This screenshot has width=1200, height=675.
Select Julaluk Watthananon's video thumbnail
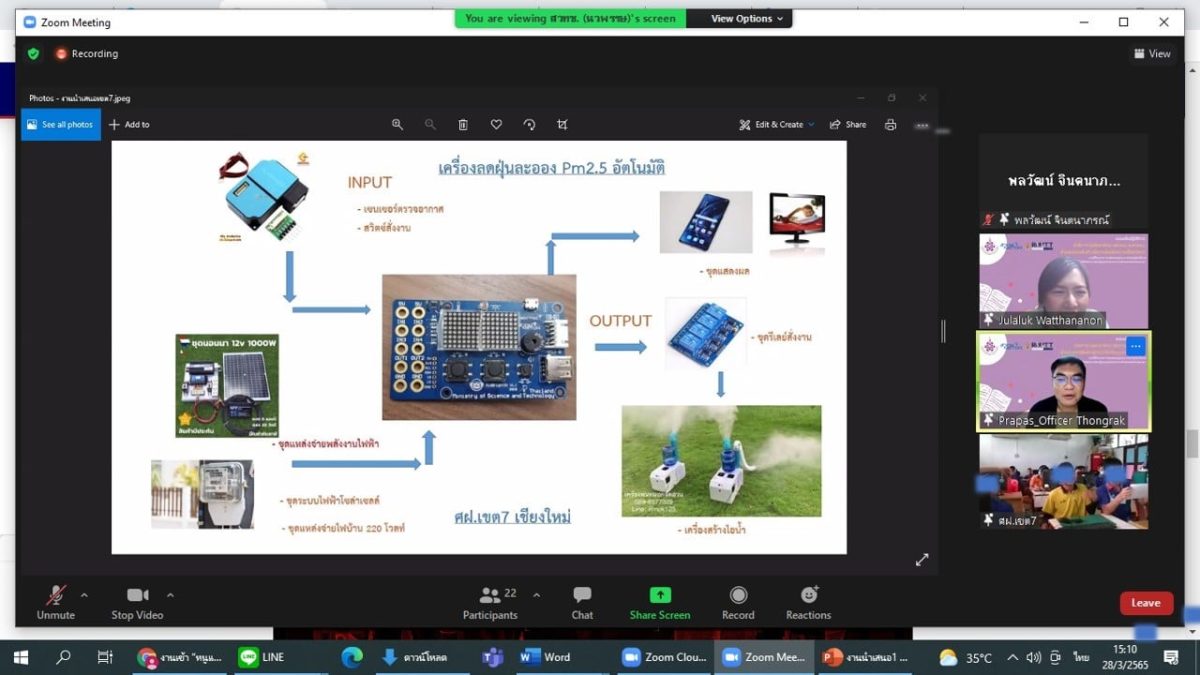click(1063, 280)
